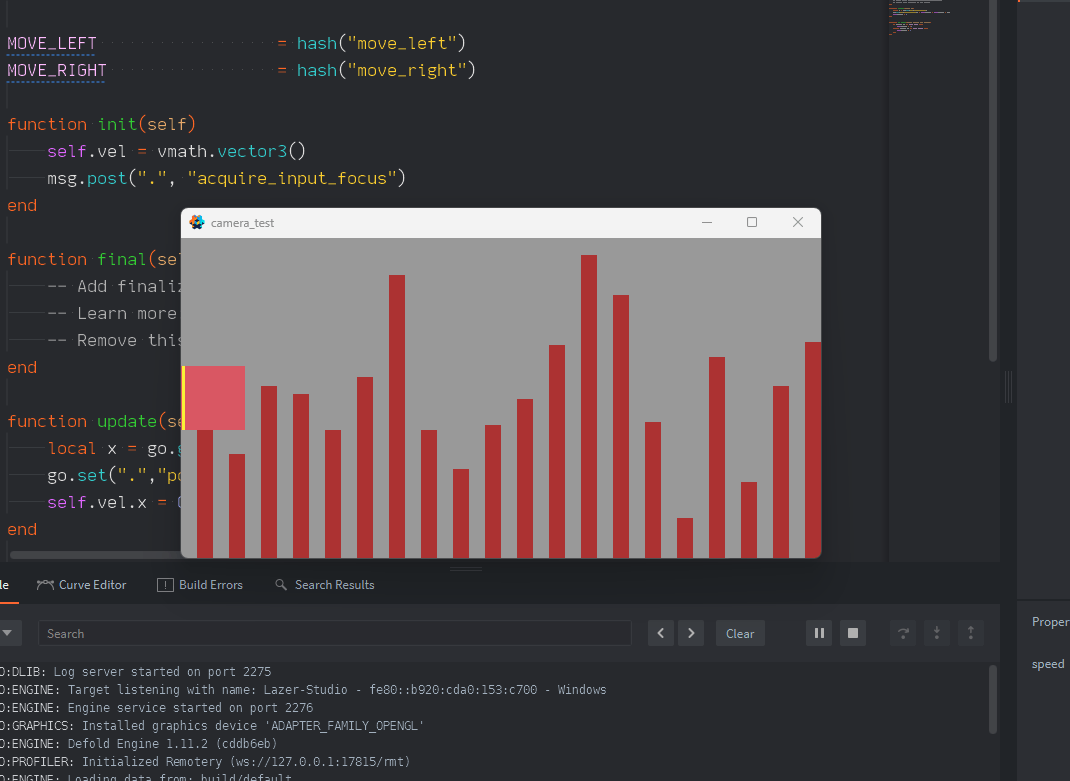Stop the running game with the square button
The height and width of the screenshot is (781, 1070).
coord(853,633)
